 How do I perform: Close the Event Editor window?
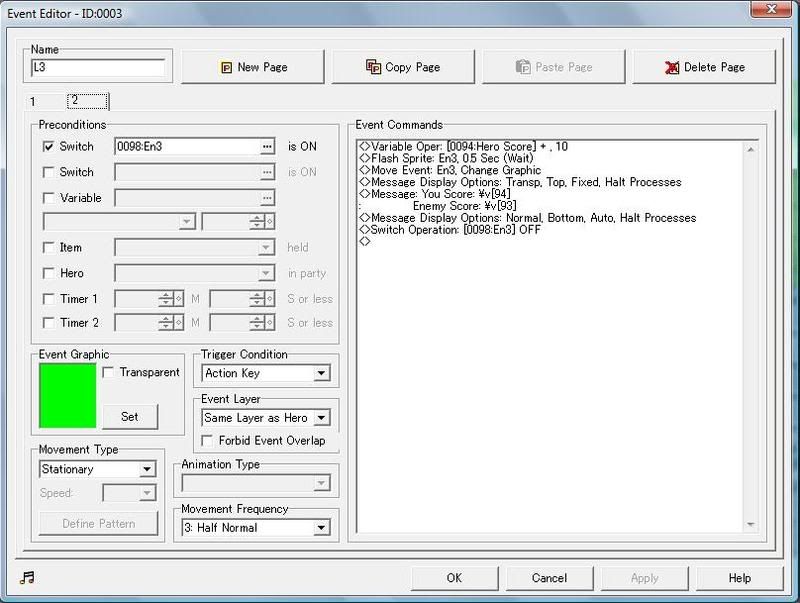point(772,9)
